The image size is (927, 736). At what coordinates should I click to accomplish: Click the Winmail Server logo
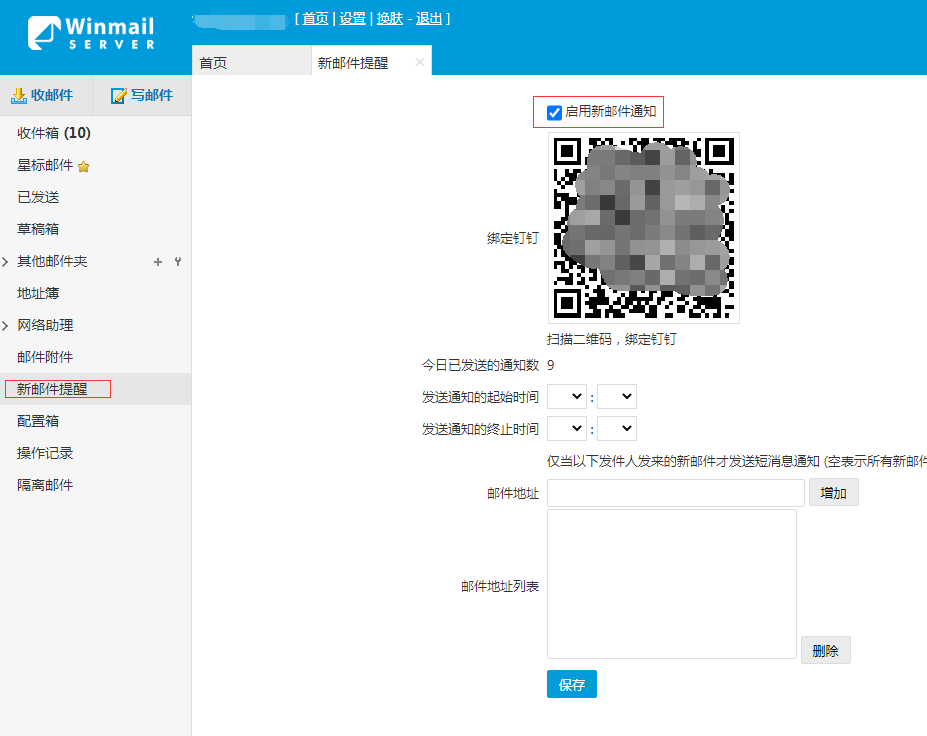(x=92, y=33)
